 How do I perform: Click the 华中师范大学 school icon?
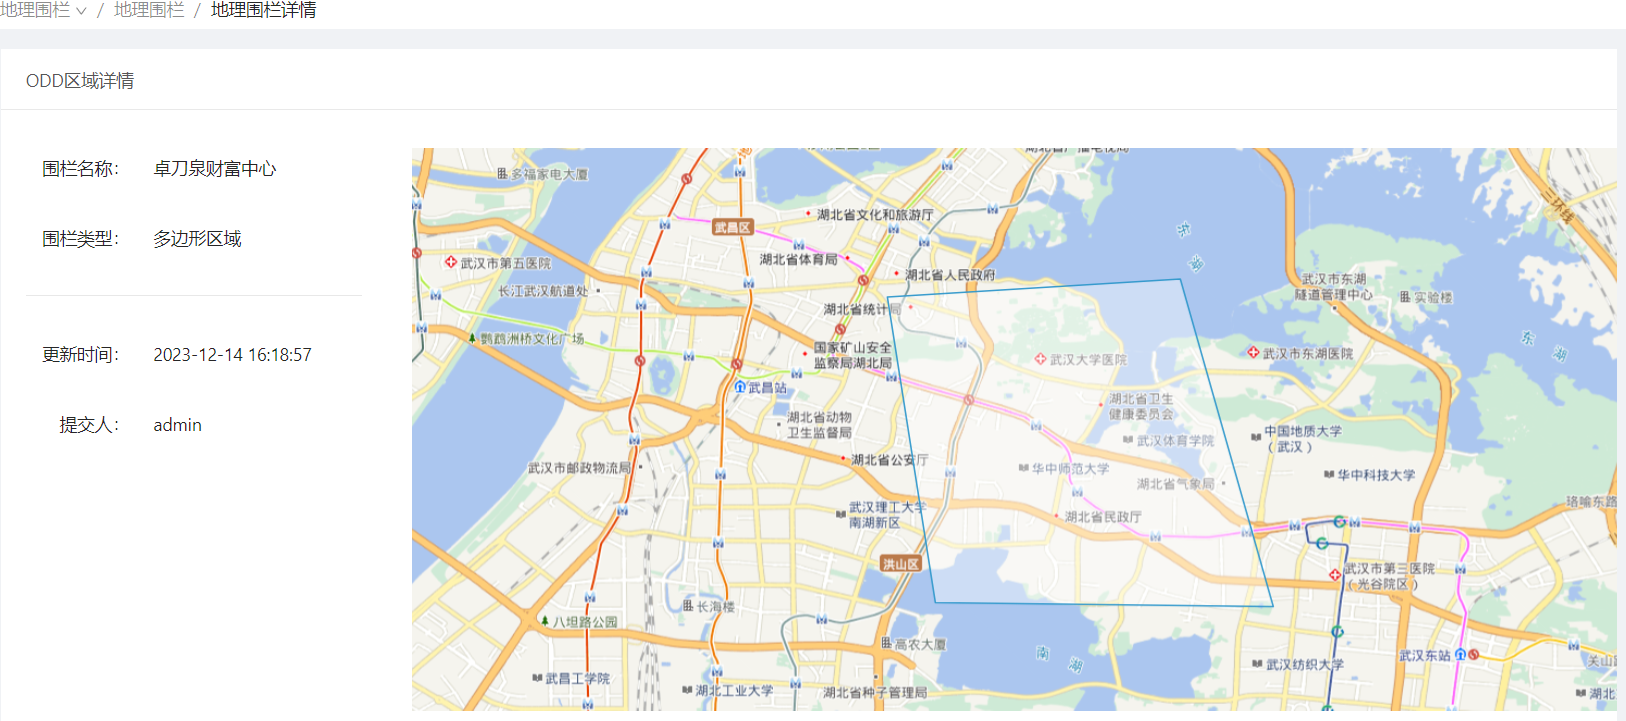tap(1024, 468)
